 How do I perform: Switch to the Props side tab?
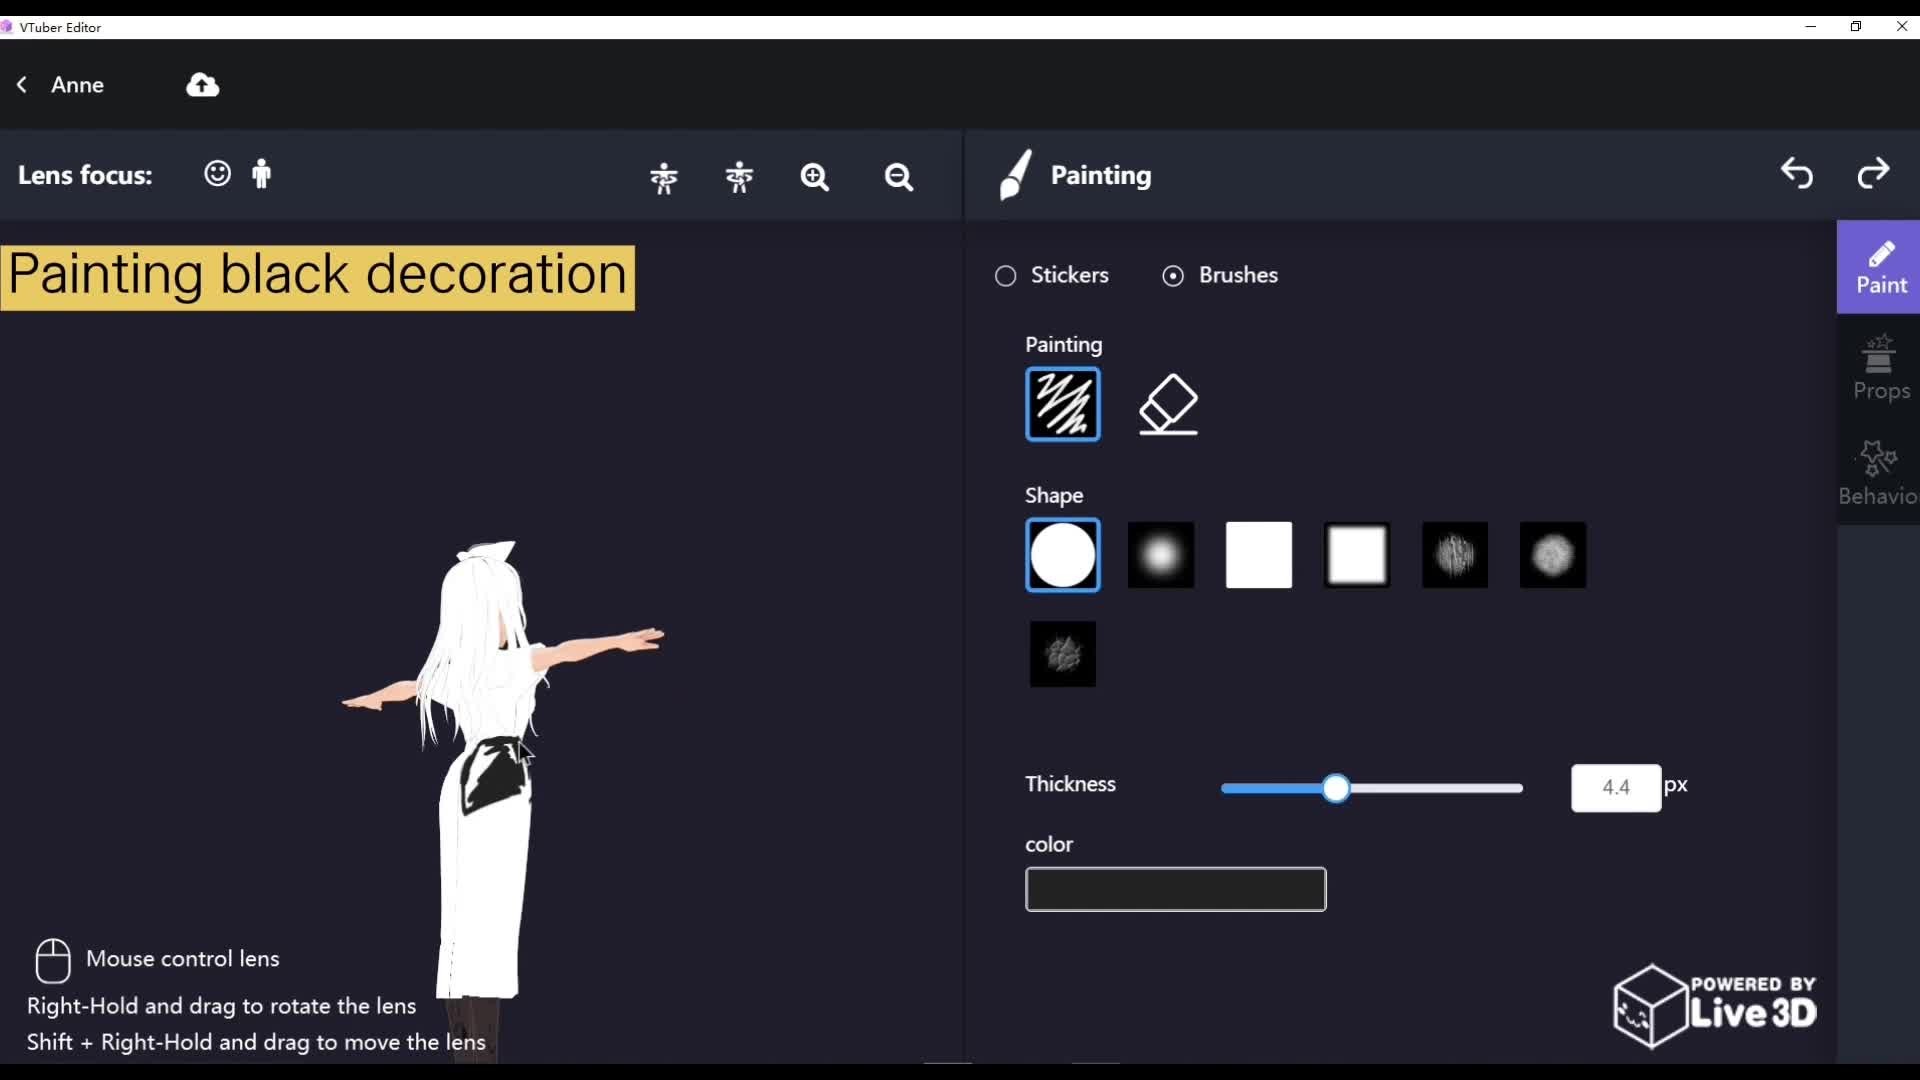[x=1880, y=368]
